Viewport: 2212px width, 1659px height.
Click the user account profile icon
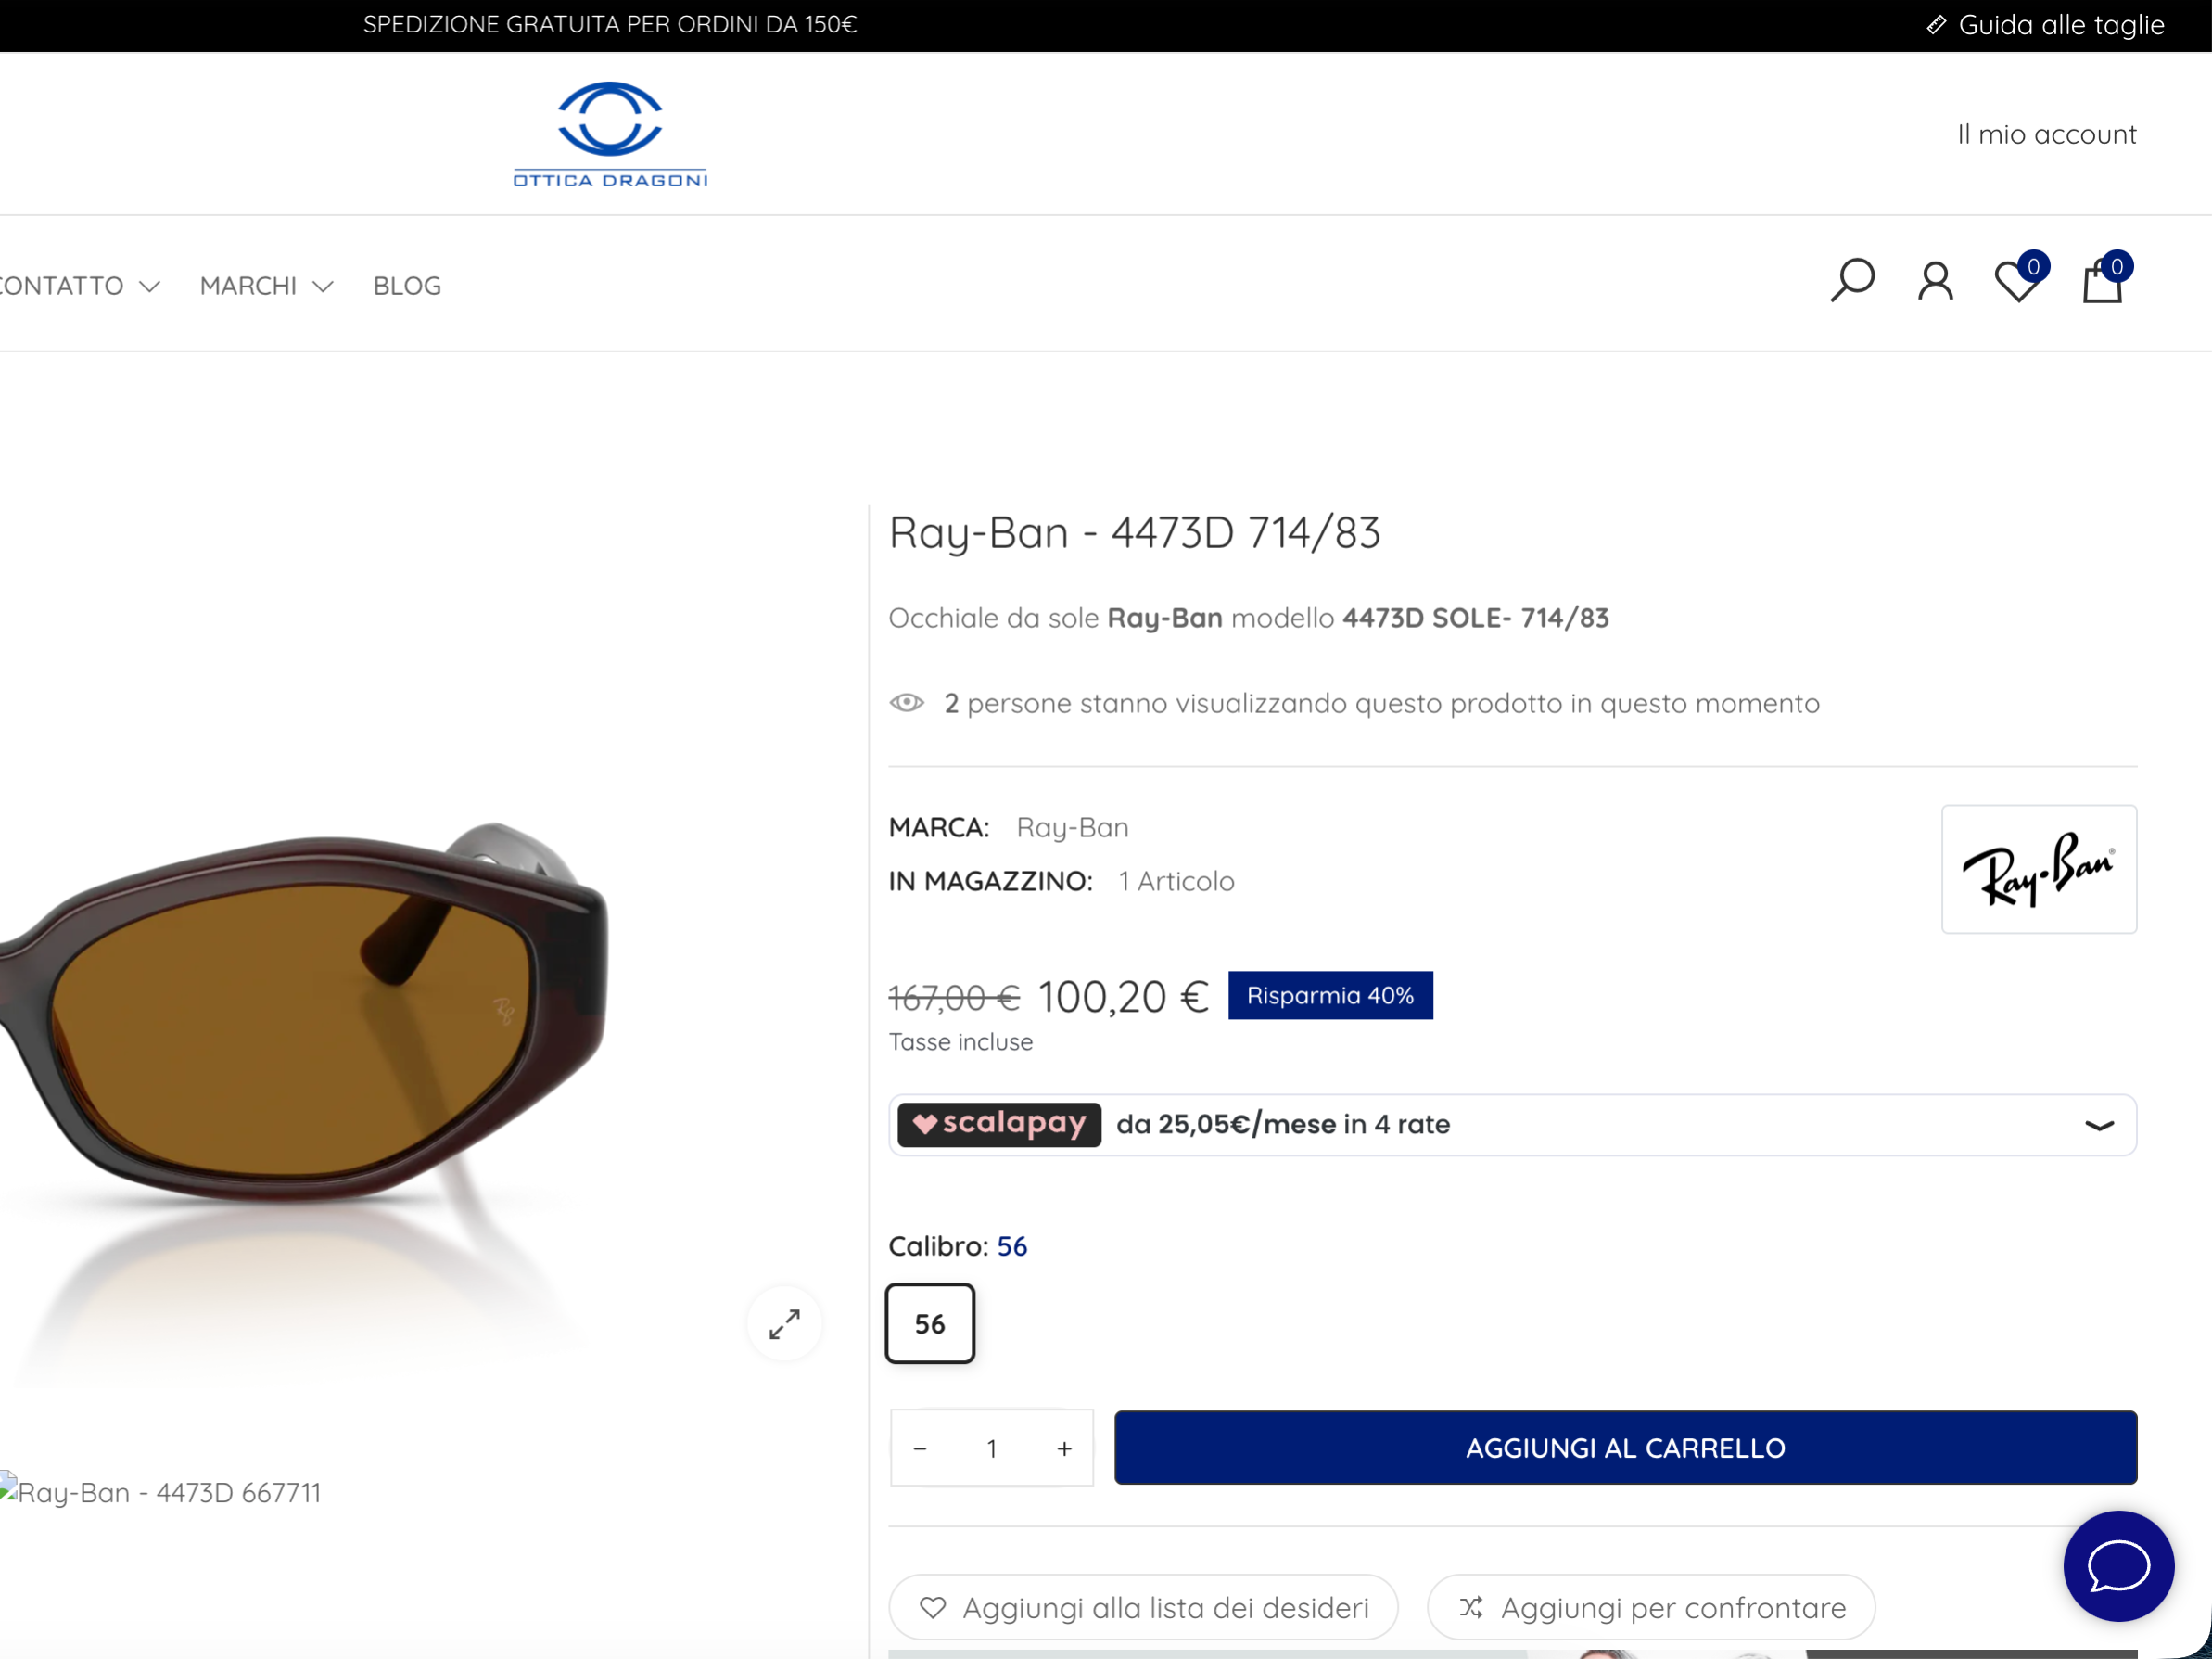pyautogui.click(x=1935, y=281)
